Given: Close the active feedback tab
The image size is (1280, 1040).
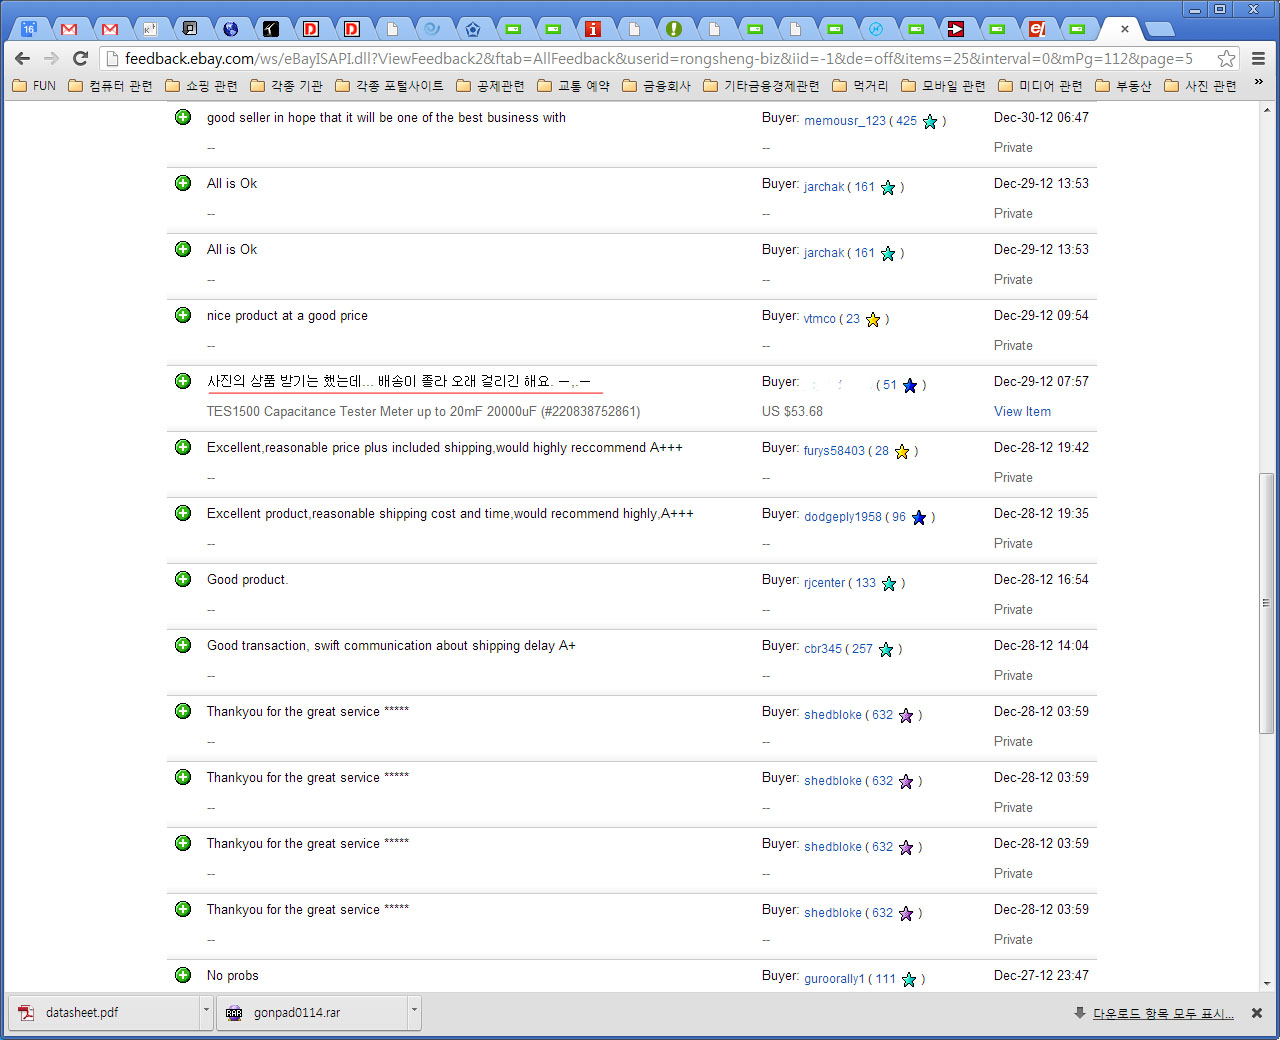Looking at the screenshot, I should (1124, 29).
